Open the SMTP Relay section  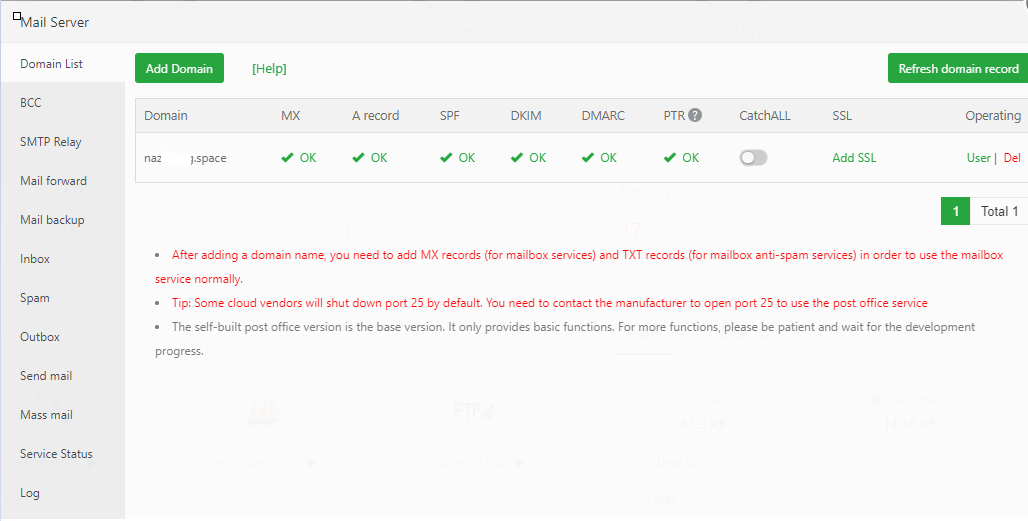click(51, 142)
